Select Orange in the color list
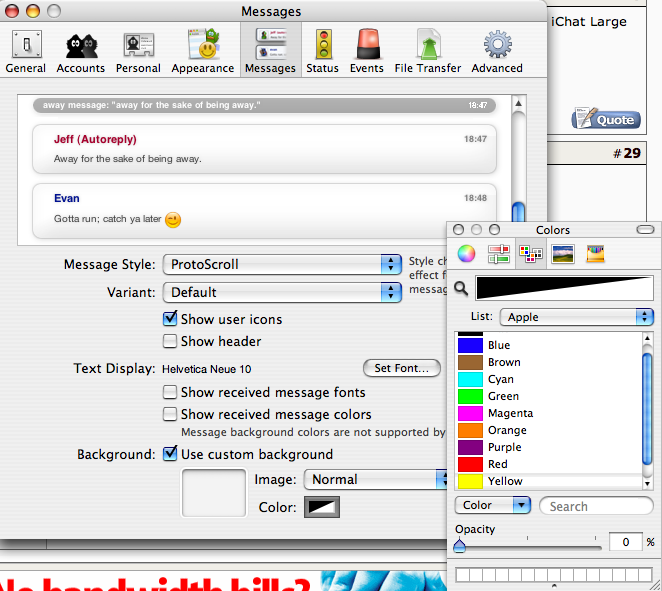This screenshot has height=591, width=662. (549, 430)
